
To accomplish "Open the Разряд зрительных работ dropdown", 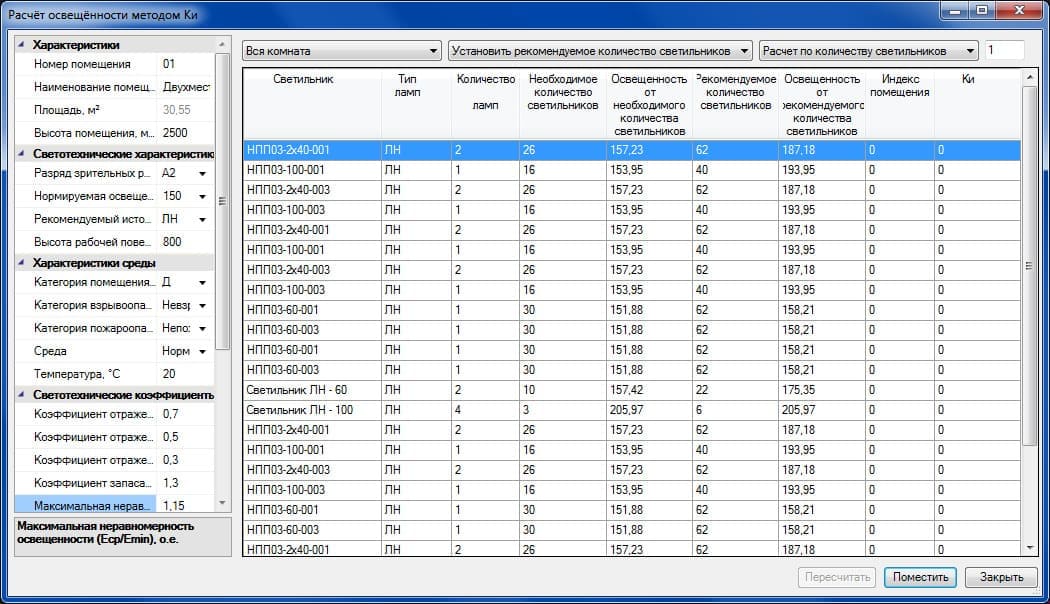I will click(202, 173).
